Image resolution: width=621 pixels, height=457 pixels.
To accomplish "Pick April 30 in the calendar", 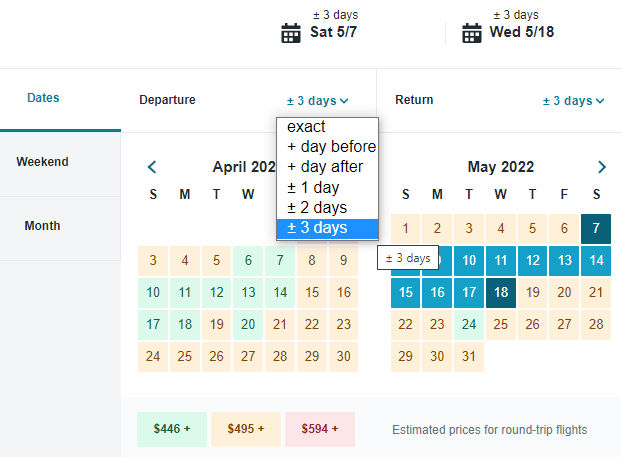I will tap(343, 356).
